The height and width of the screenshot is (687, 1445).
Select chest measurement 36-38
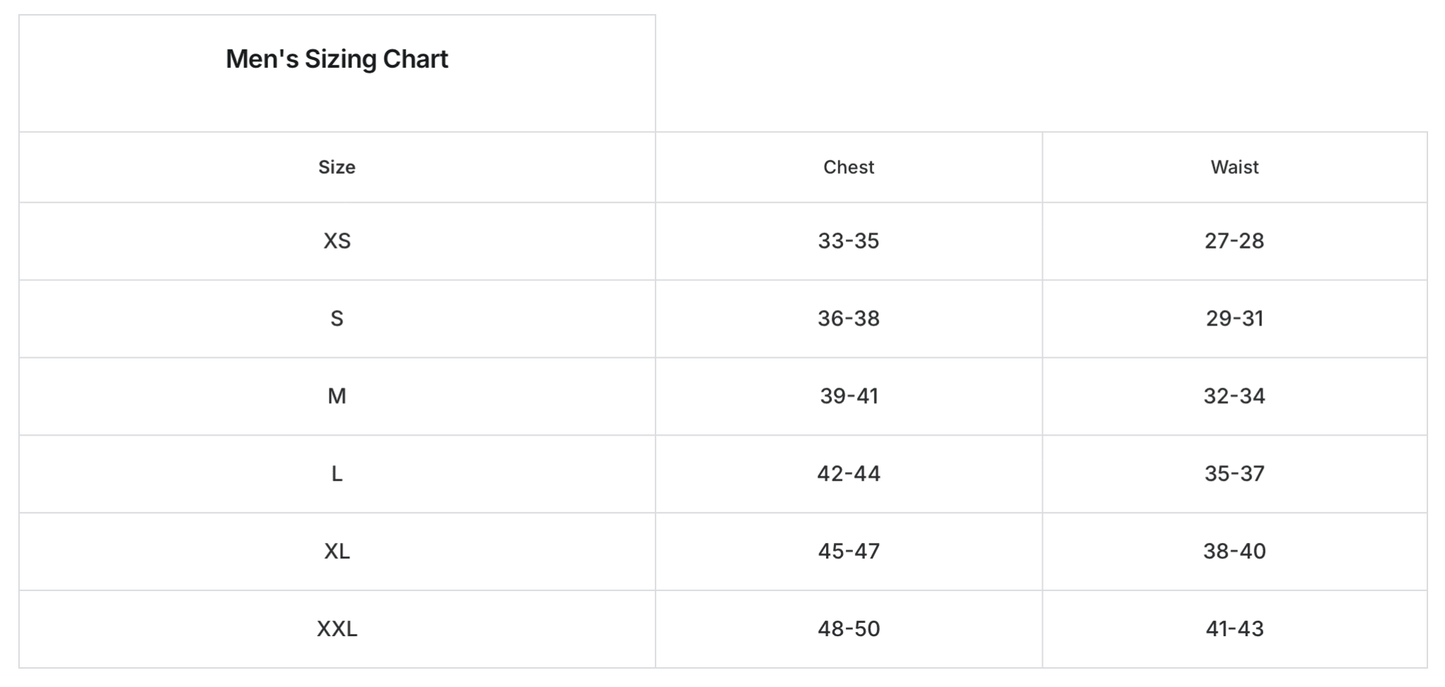(x=849, y=318)
